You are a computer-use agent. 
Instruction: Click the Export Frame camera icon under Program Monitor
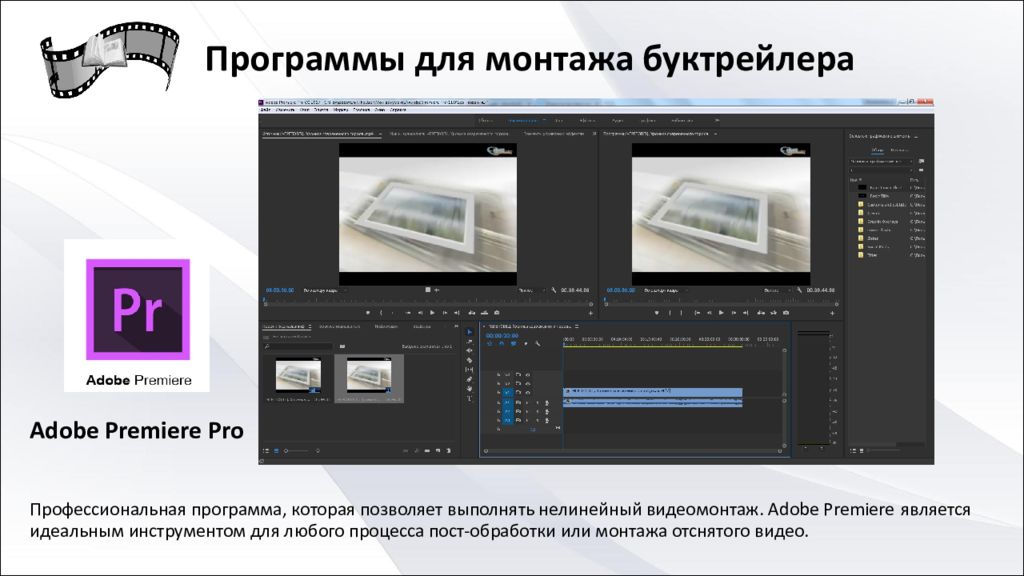(x=785, y=312)
